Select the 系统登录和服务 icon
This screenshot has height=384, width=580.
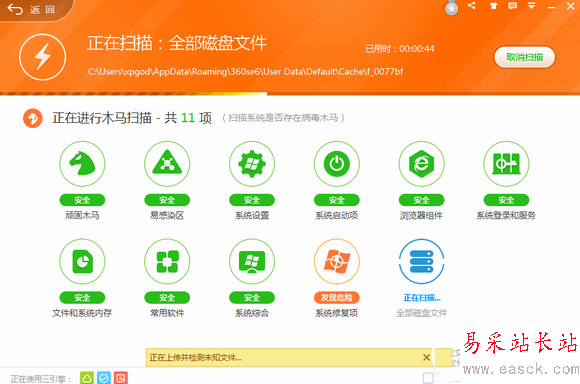click(506, 164)
